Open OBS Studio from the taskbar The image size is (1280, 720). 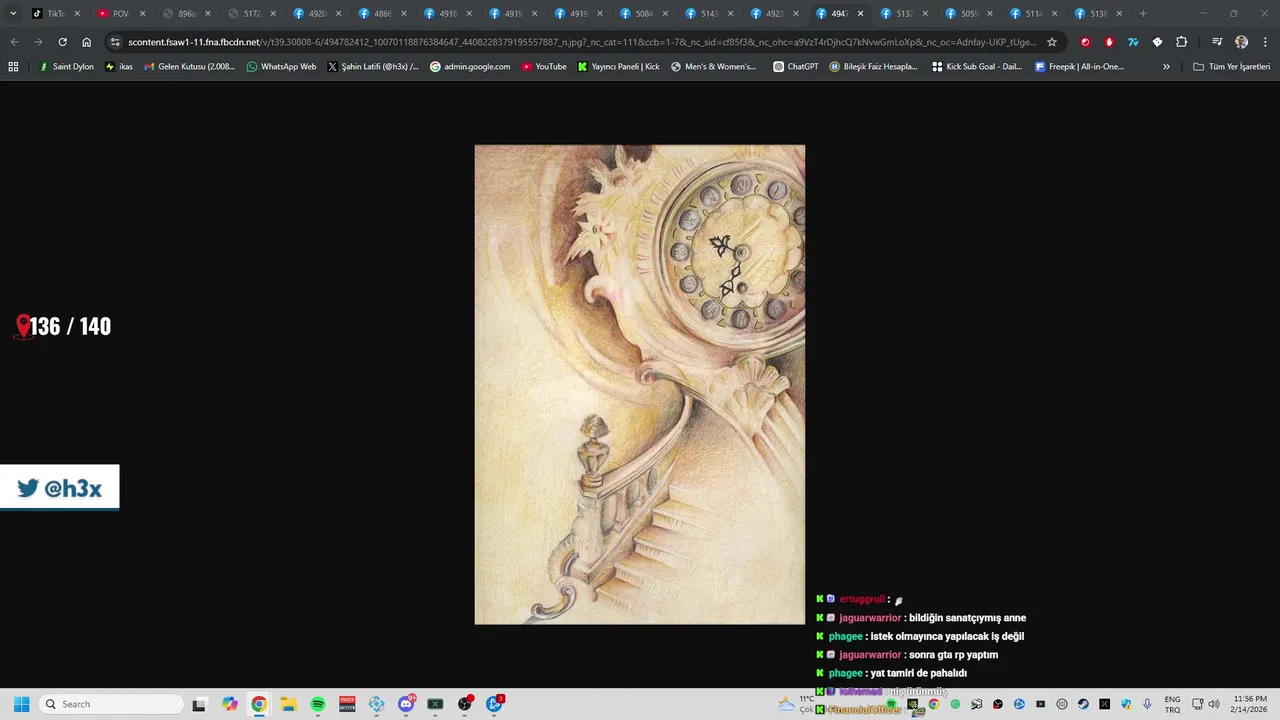coord(465,704)
